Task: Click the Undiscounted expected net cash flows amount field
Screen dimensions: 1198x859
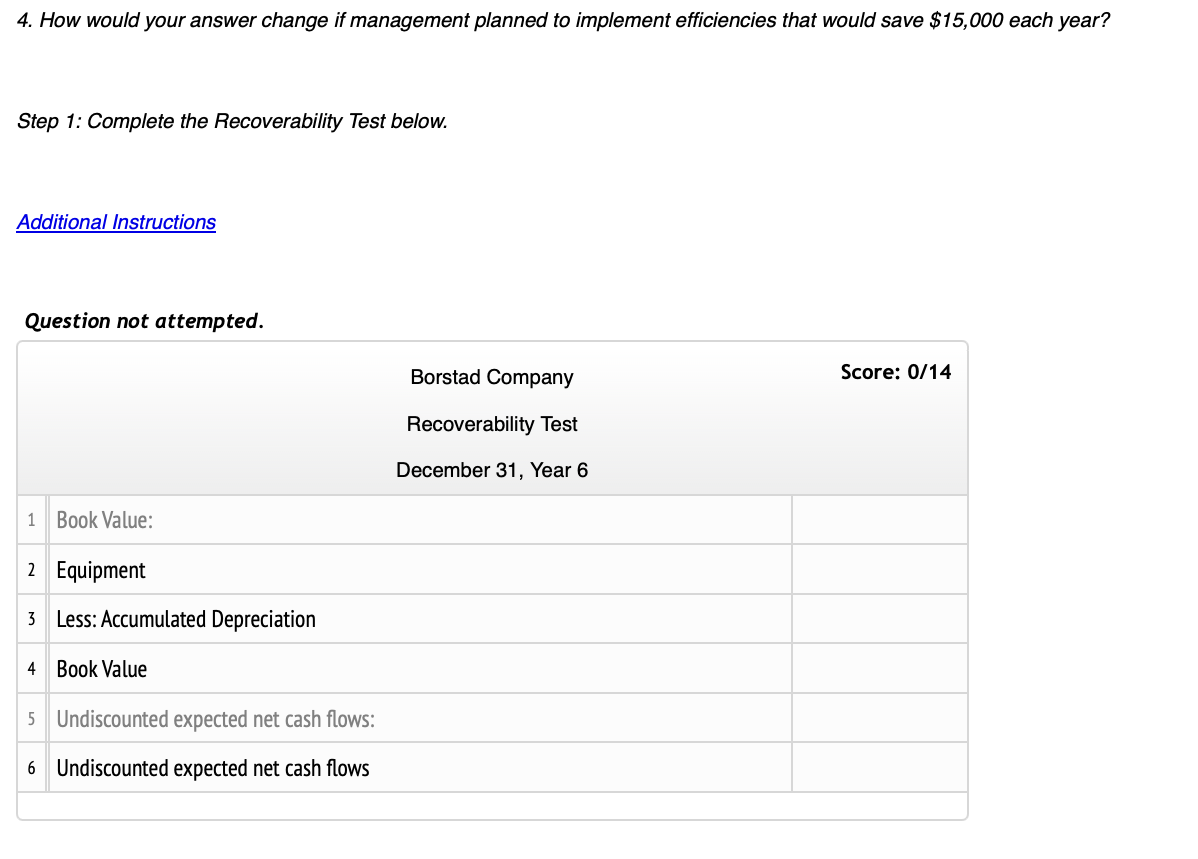Action: pyautogui.click(x=878, y=767)
